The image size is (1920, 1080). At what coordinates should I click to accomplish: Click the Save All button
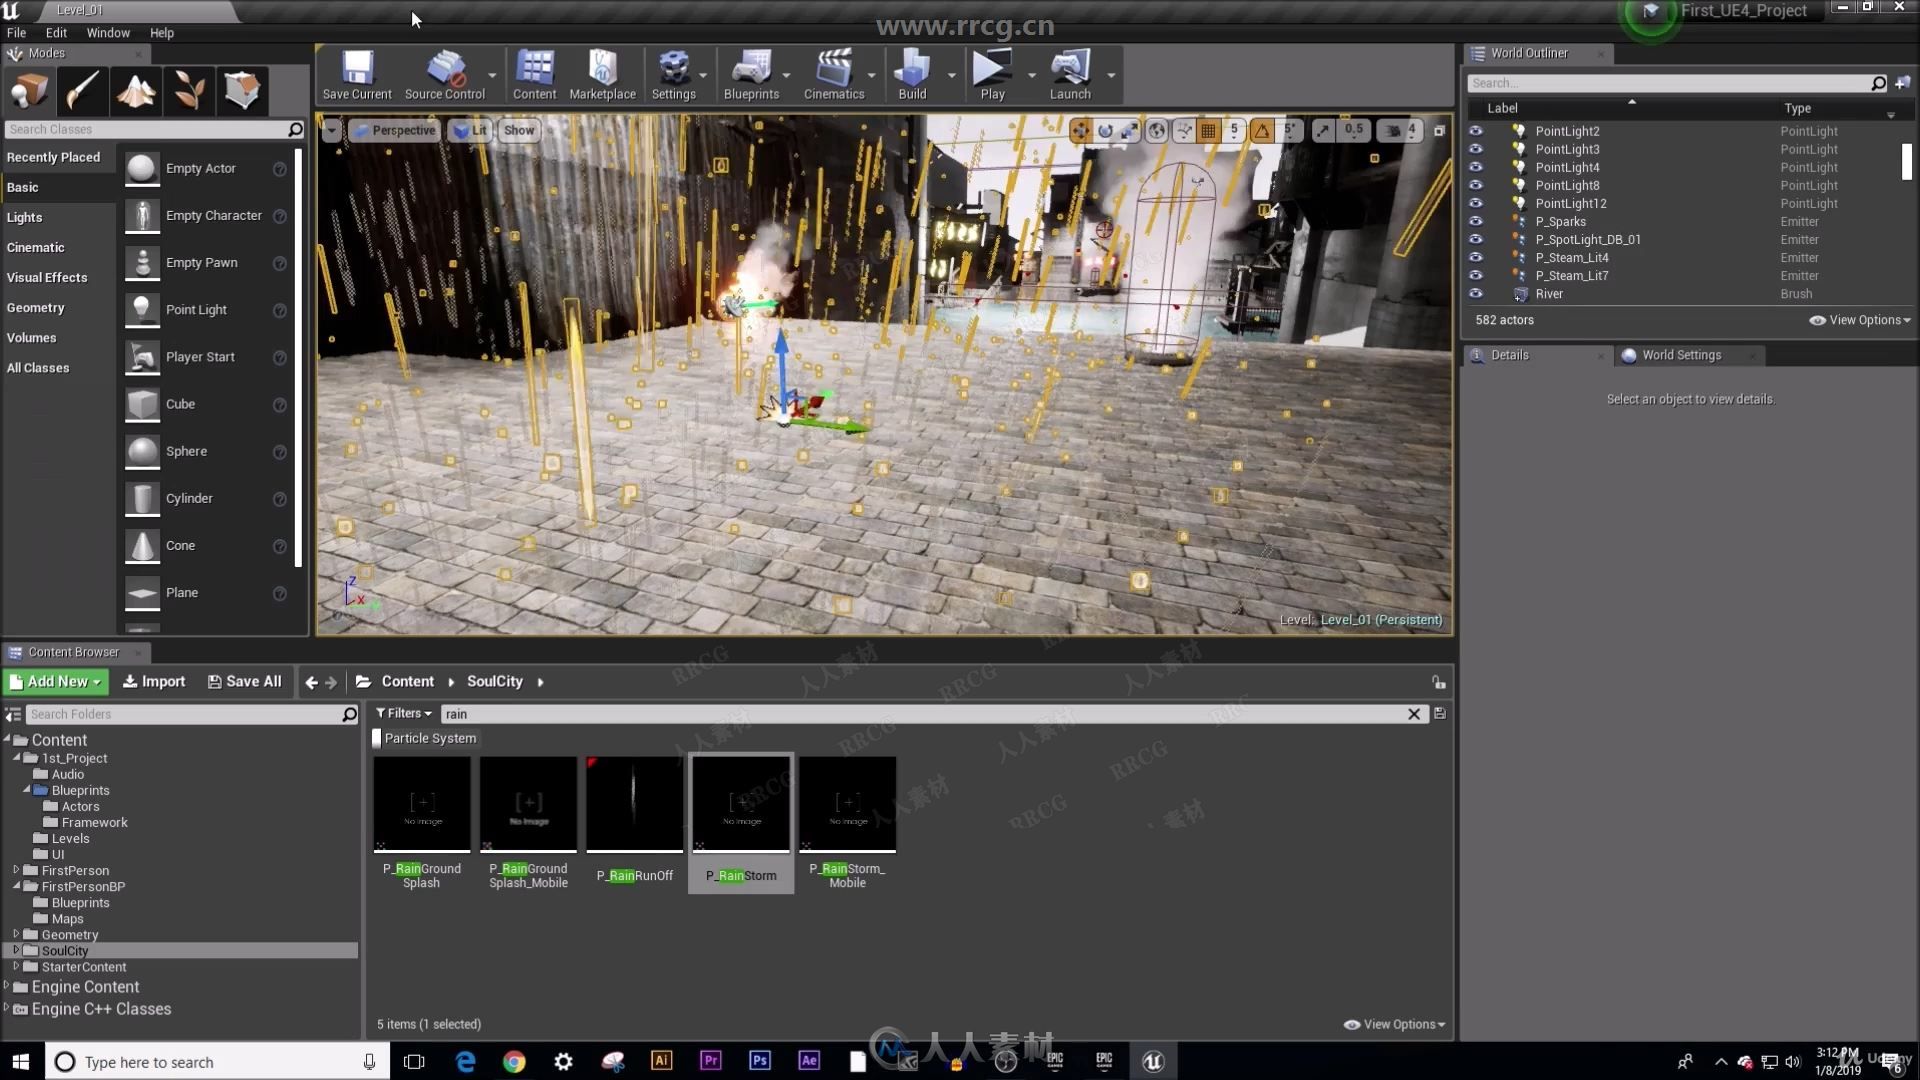coord(244,681)
